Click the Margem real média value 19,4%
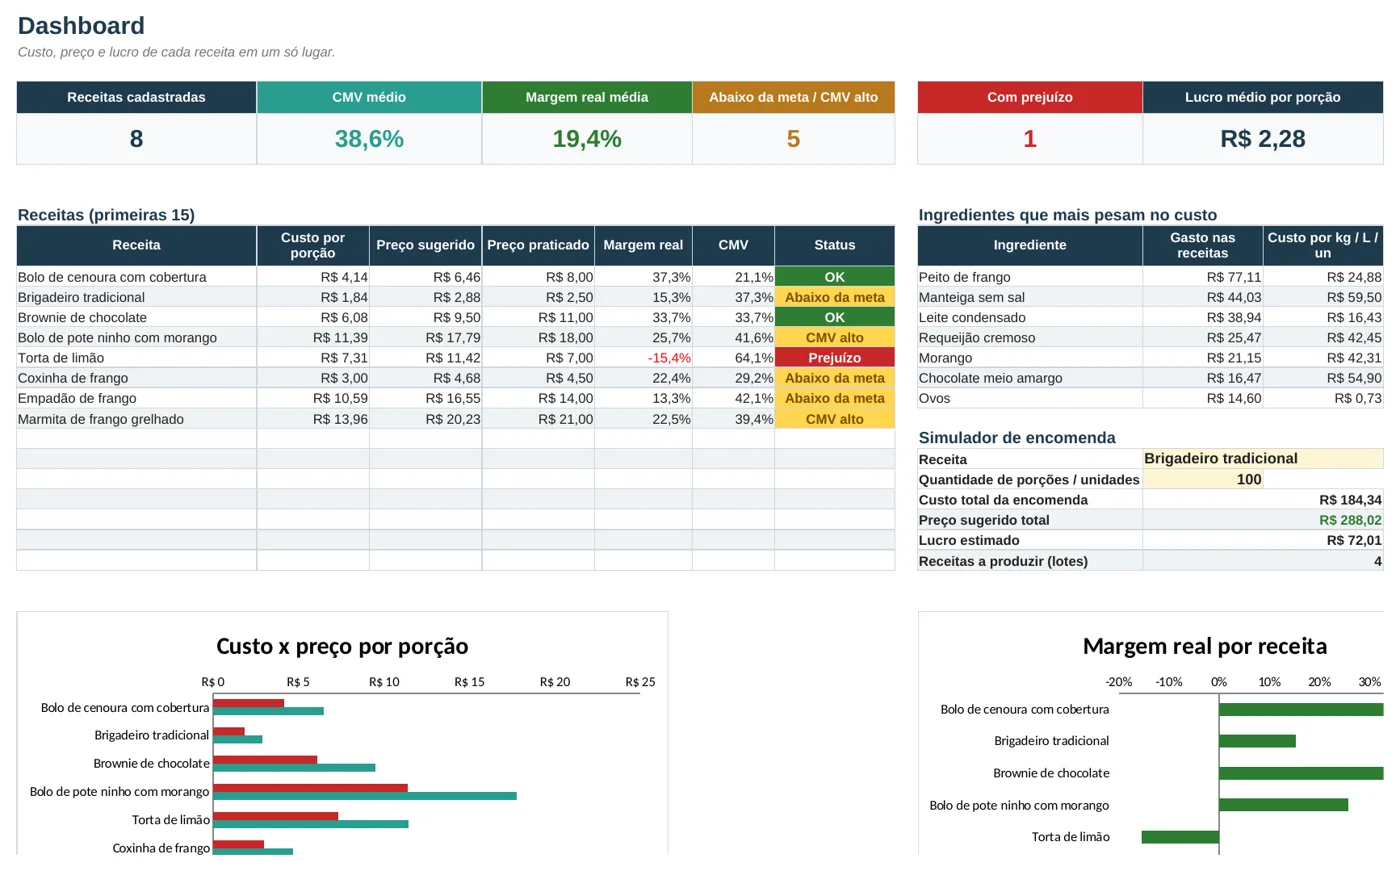This screenshot has width=1400, height=871. click(x=587, y=139)
